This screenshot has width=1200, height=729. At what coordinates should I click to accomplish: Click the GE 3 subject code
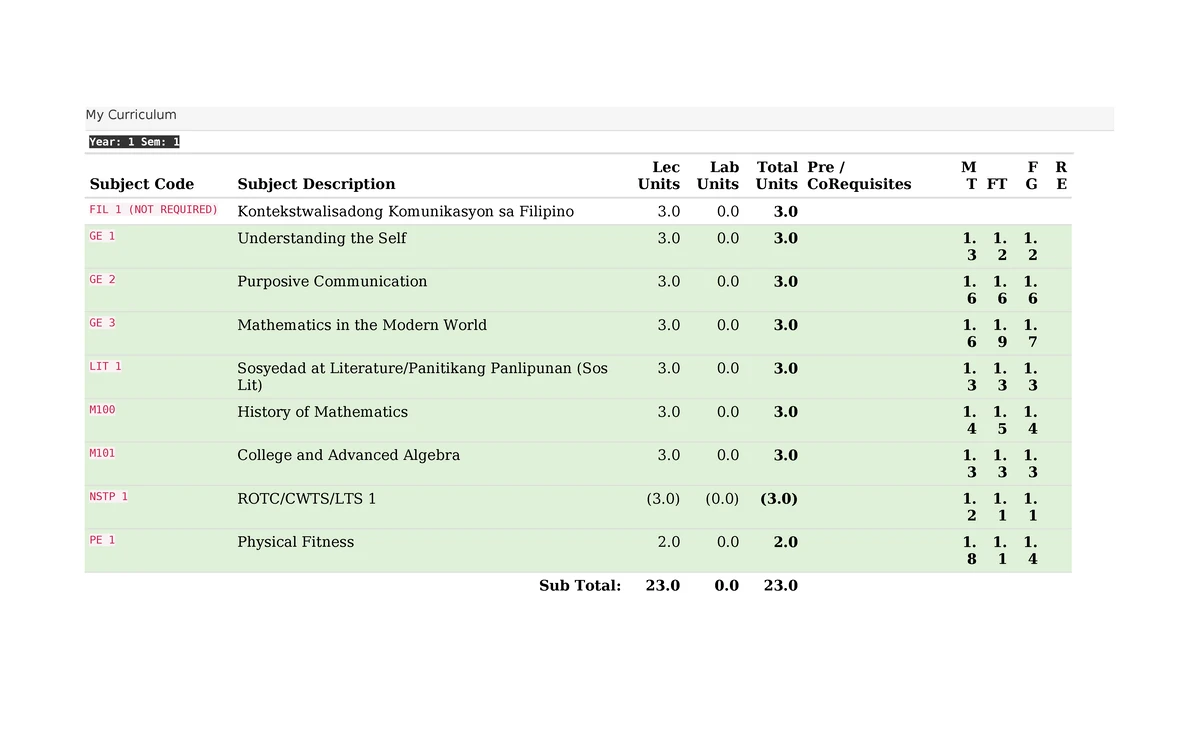coord(102,323)
